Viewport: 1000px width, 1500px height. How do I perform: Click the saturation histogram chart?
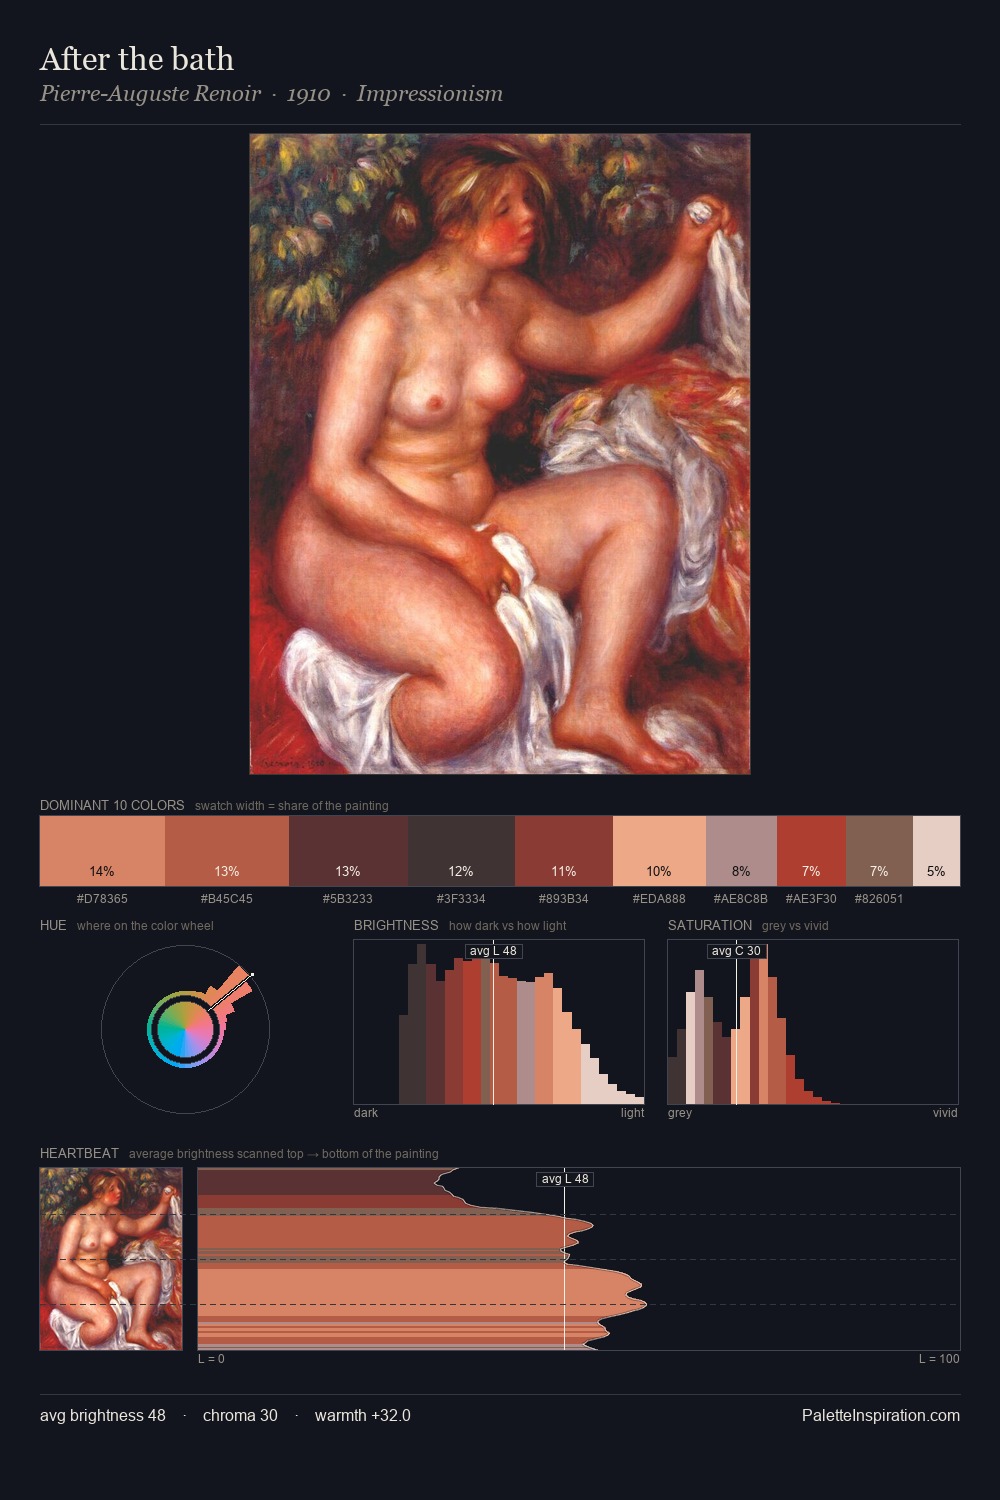tap(813, 1022)
